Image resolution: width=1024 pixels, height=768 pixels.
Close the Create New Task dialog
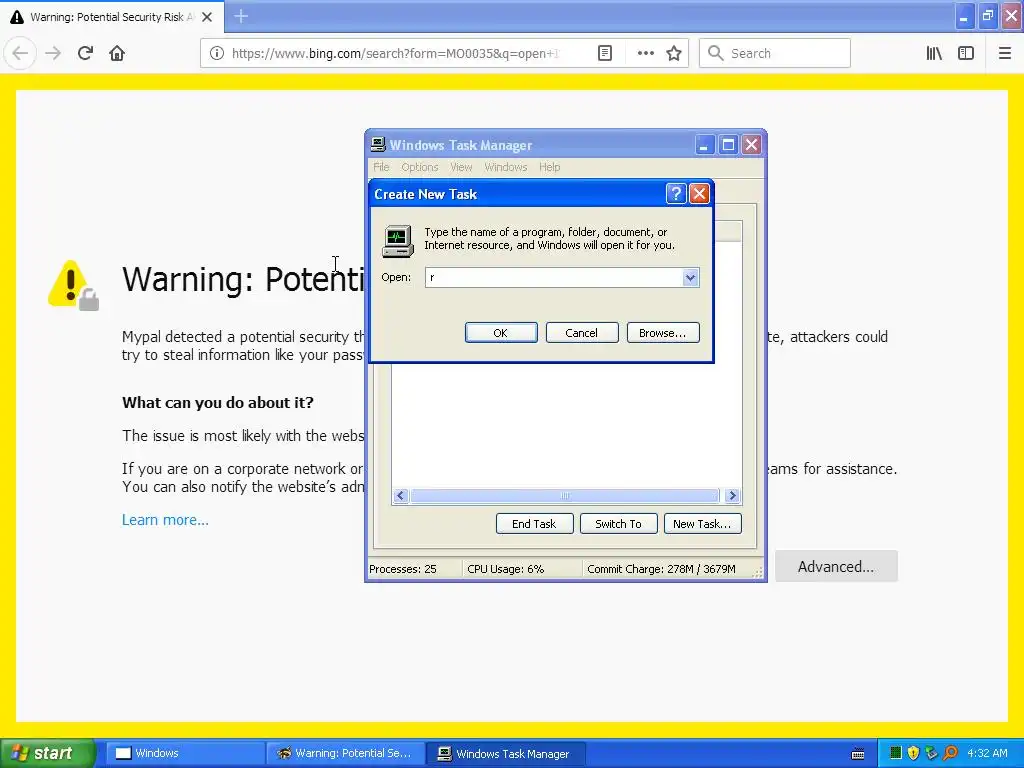pyautogui.click(x=699, y=193)
